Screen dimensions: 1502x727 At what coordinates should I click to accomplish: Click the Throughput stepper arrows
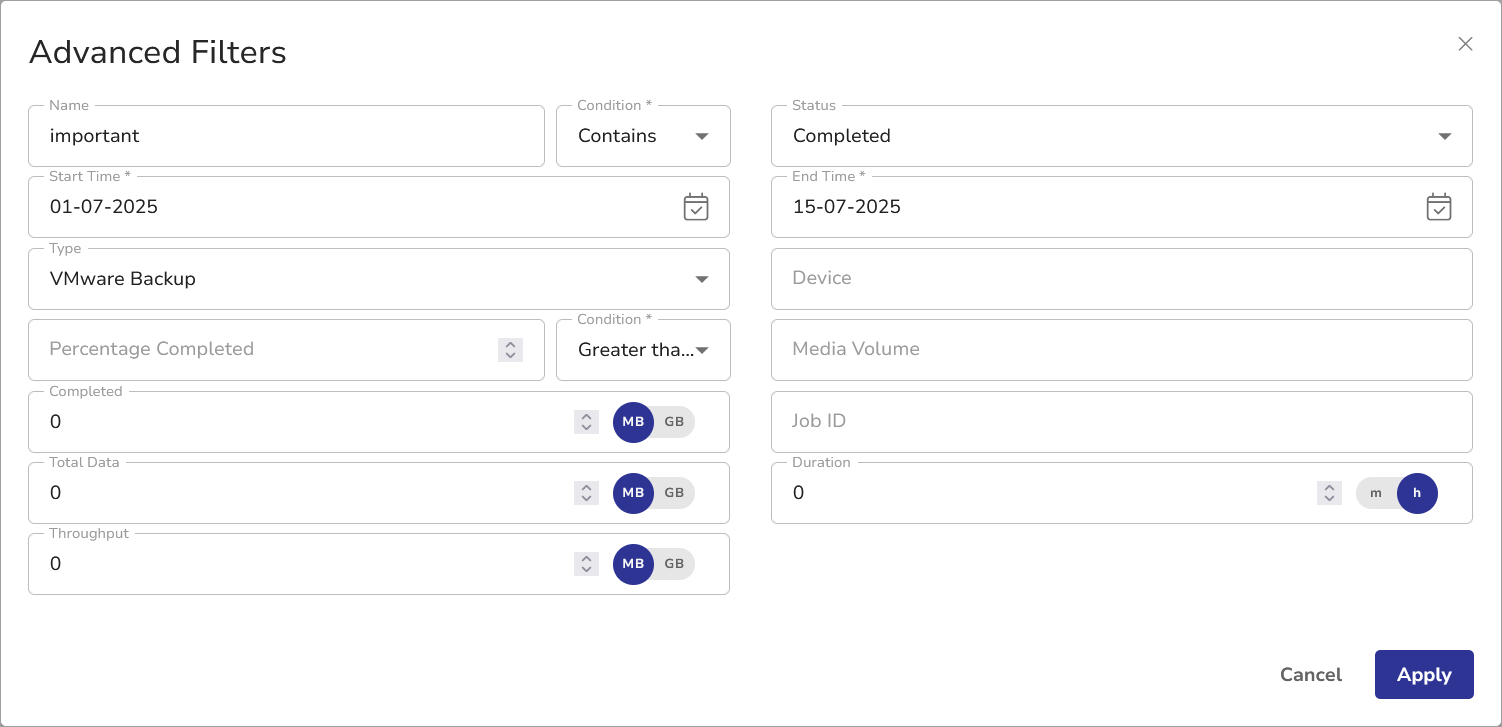(586, 564)
